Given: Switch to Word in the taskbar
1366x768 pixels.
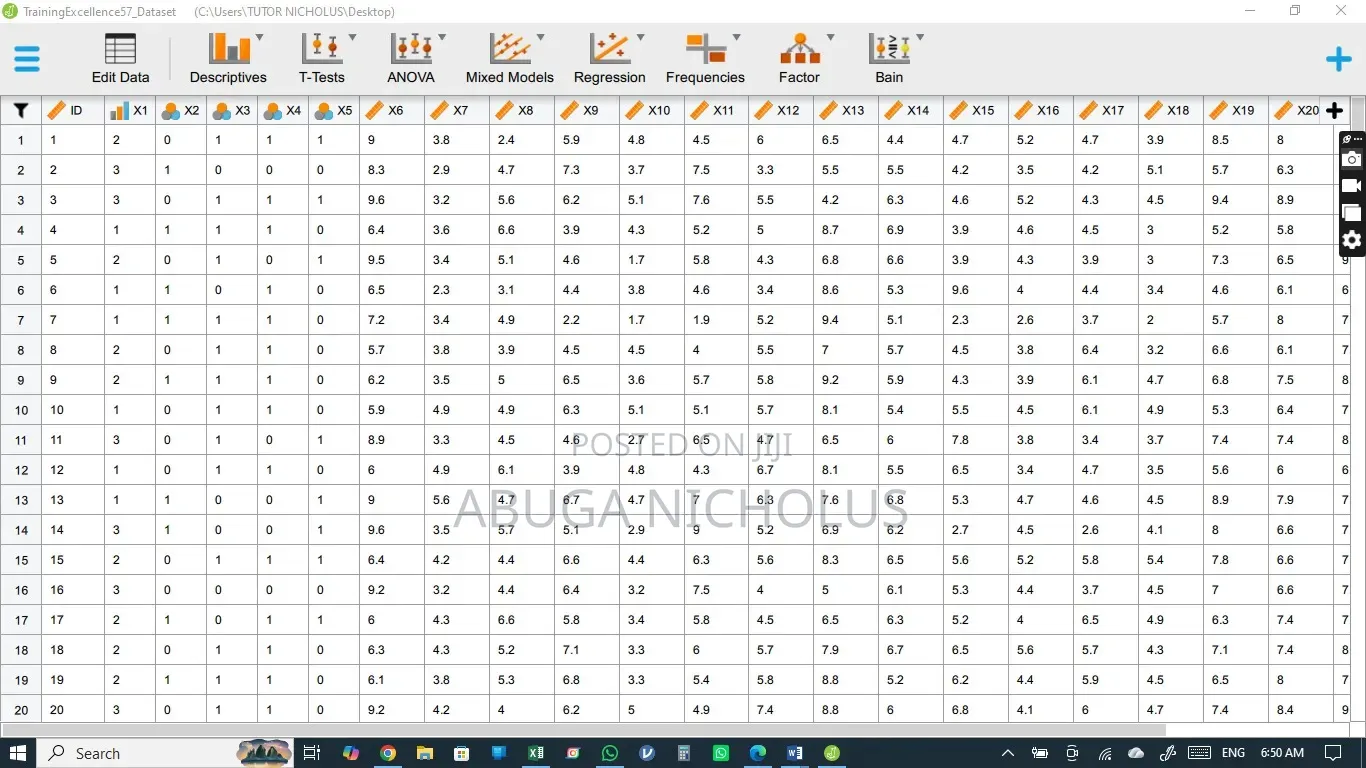Looking at the screenshot, I should point(795,753).
